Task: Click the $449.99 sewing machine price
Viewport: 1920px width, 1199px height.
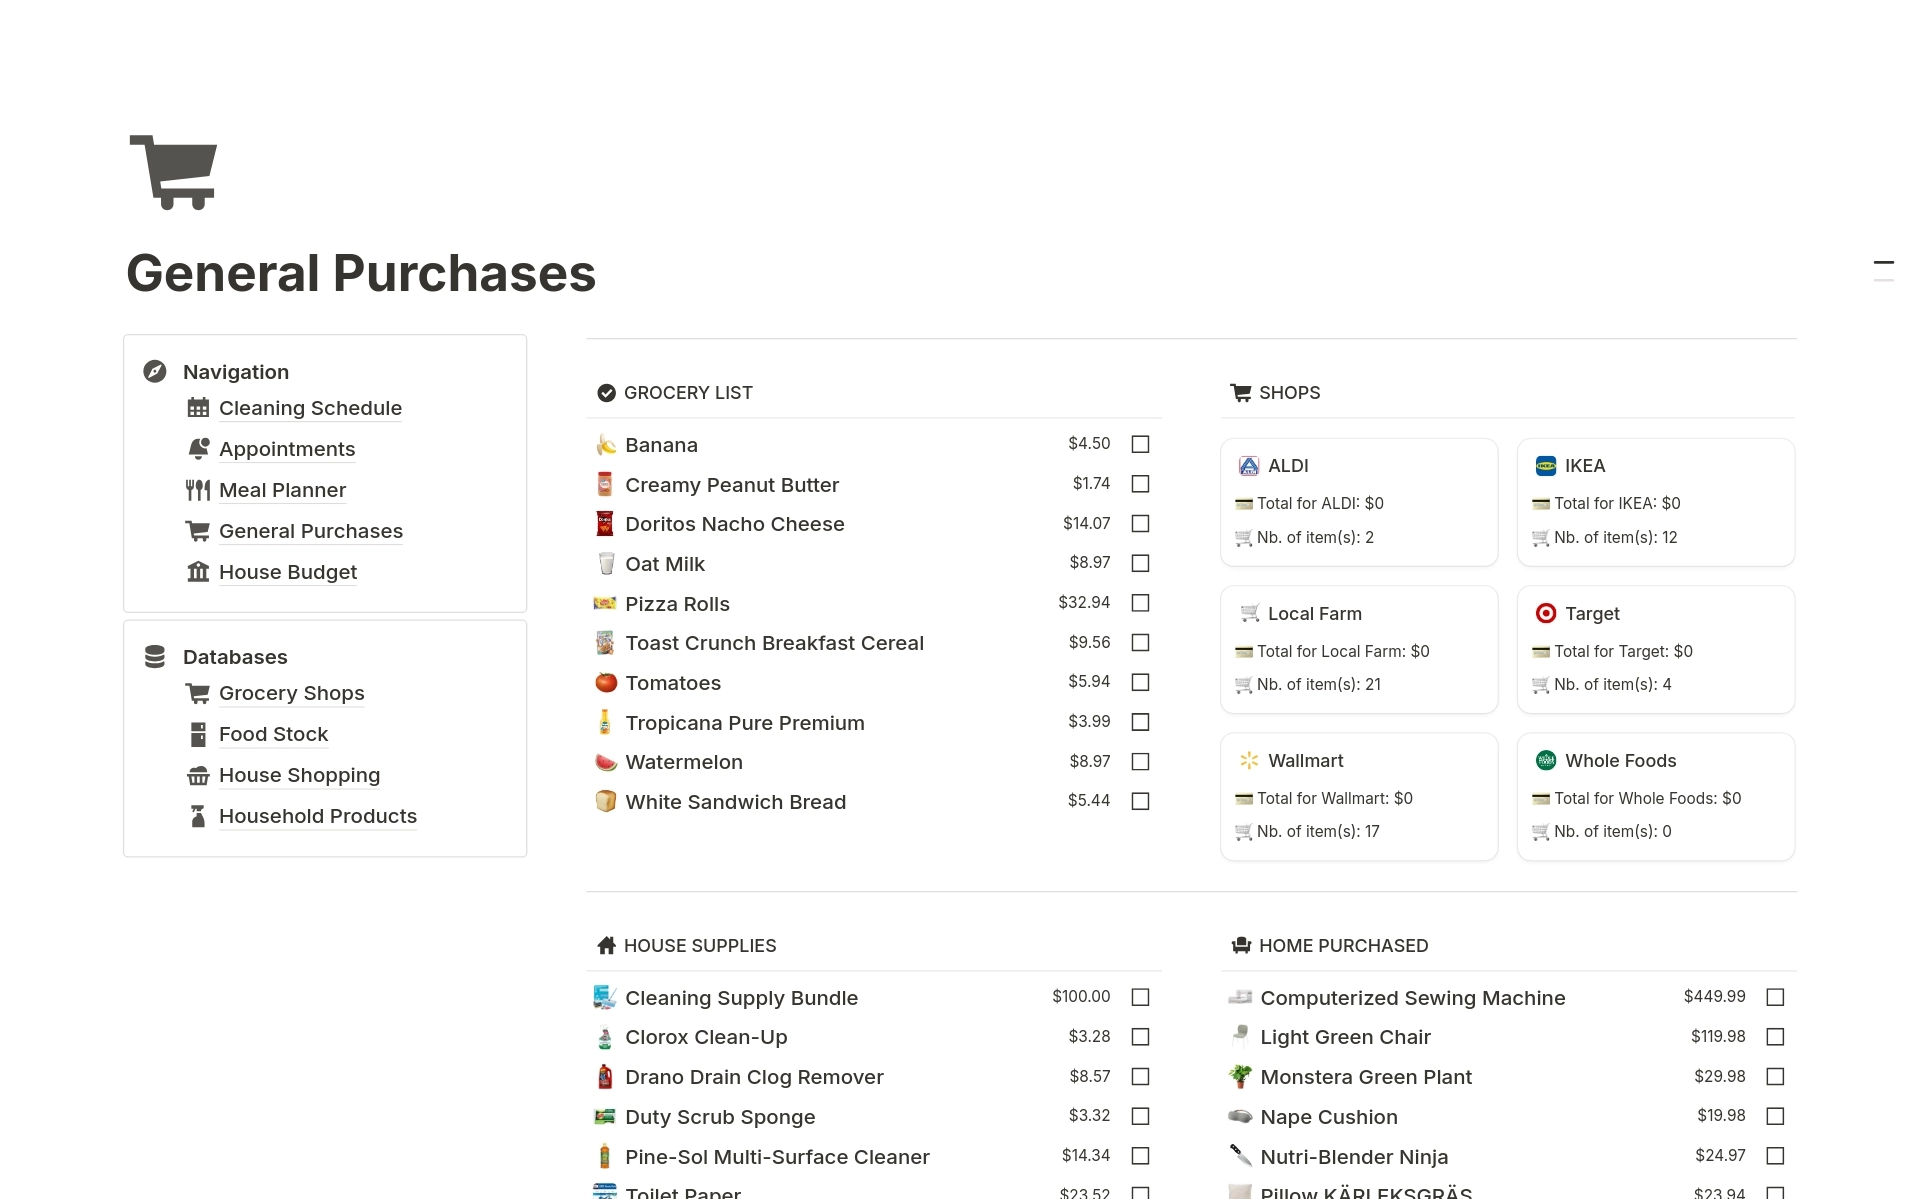Action: coord(1714,996)
